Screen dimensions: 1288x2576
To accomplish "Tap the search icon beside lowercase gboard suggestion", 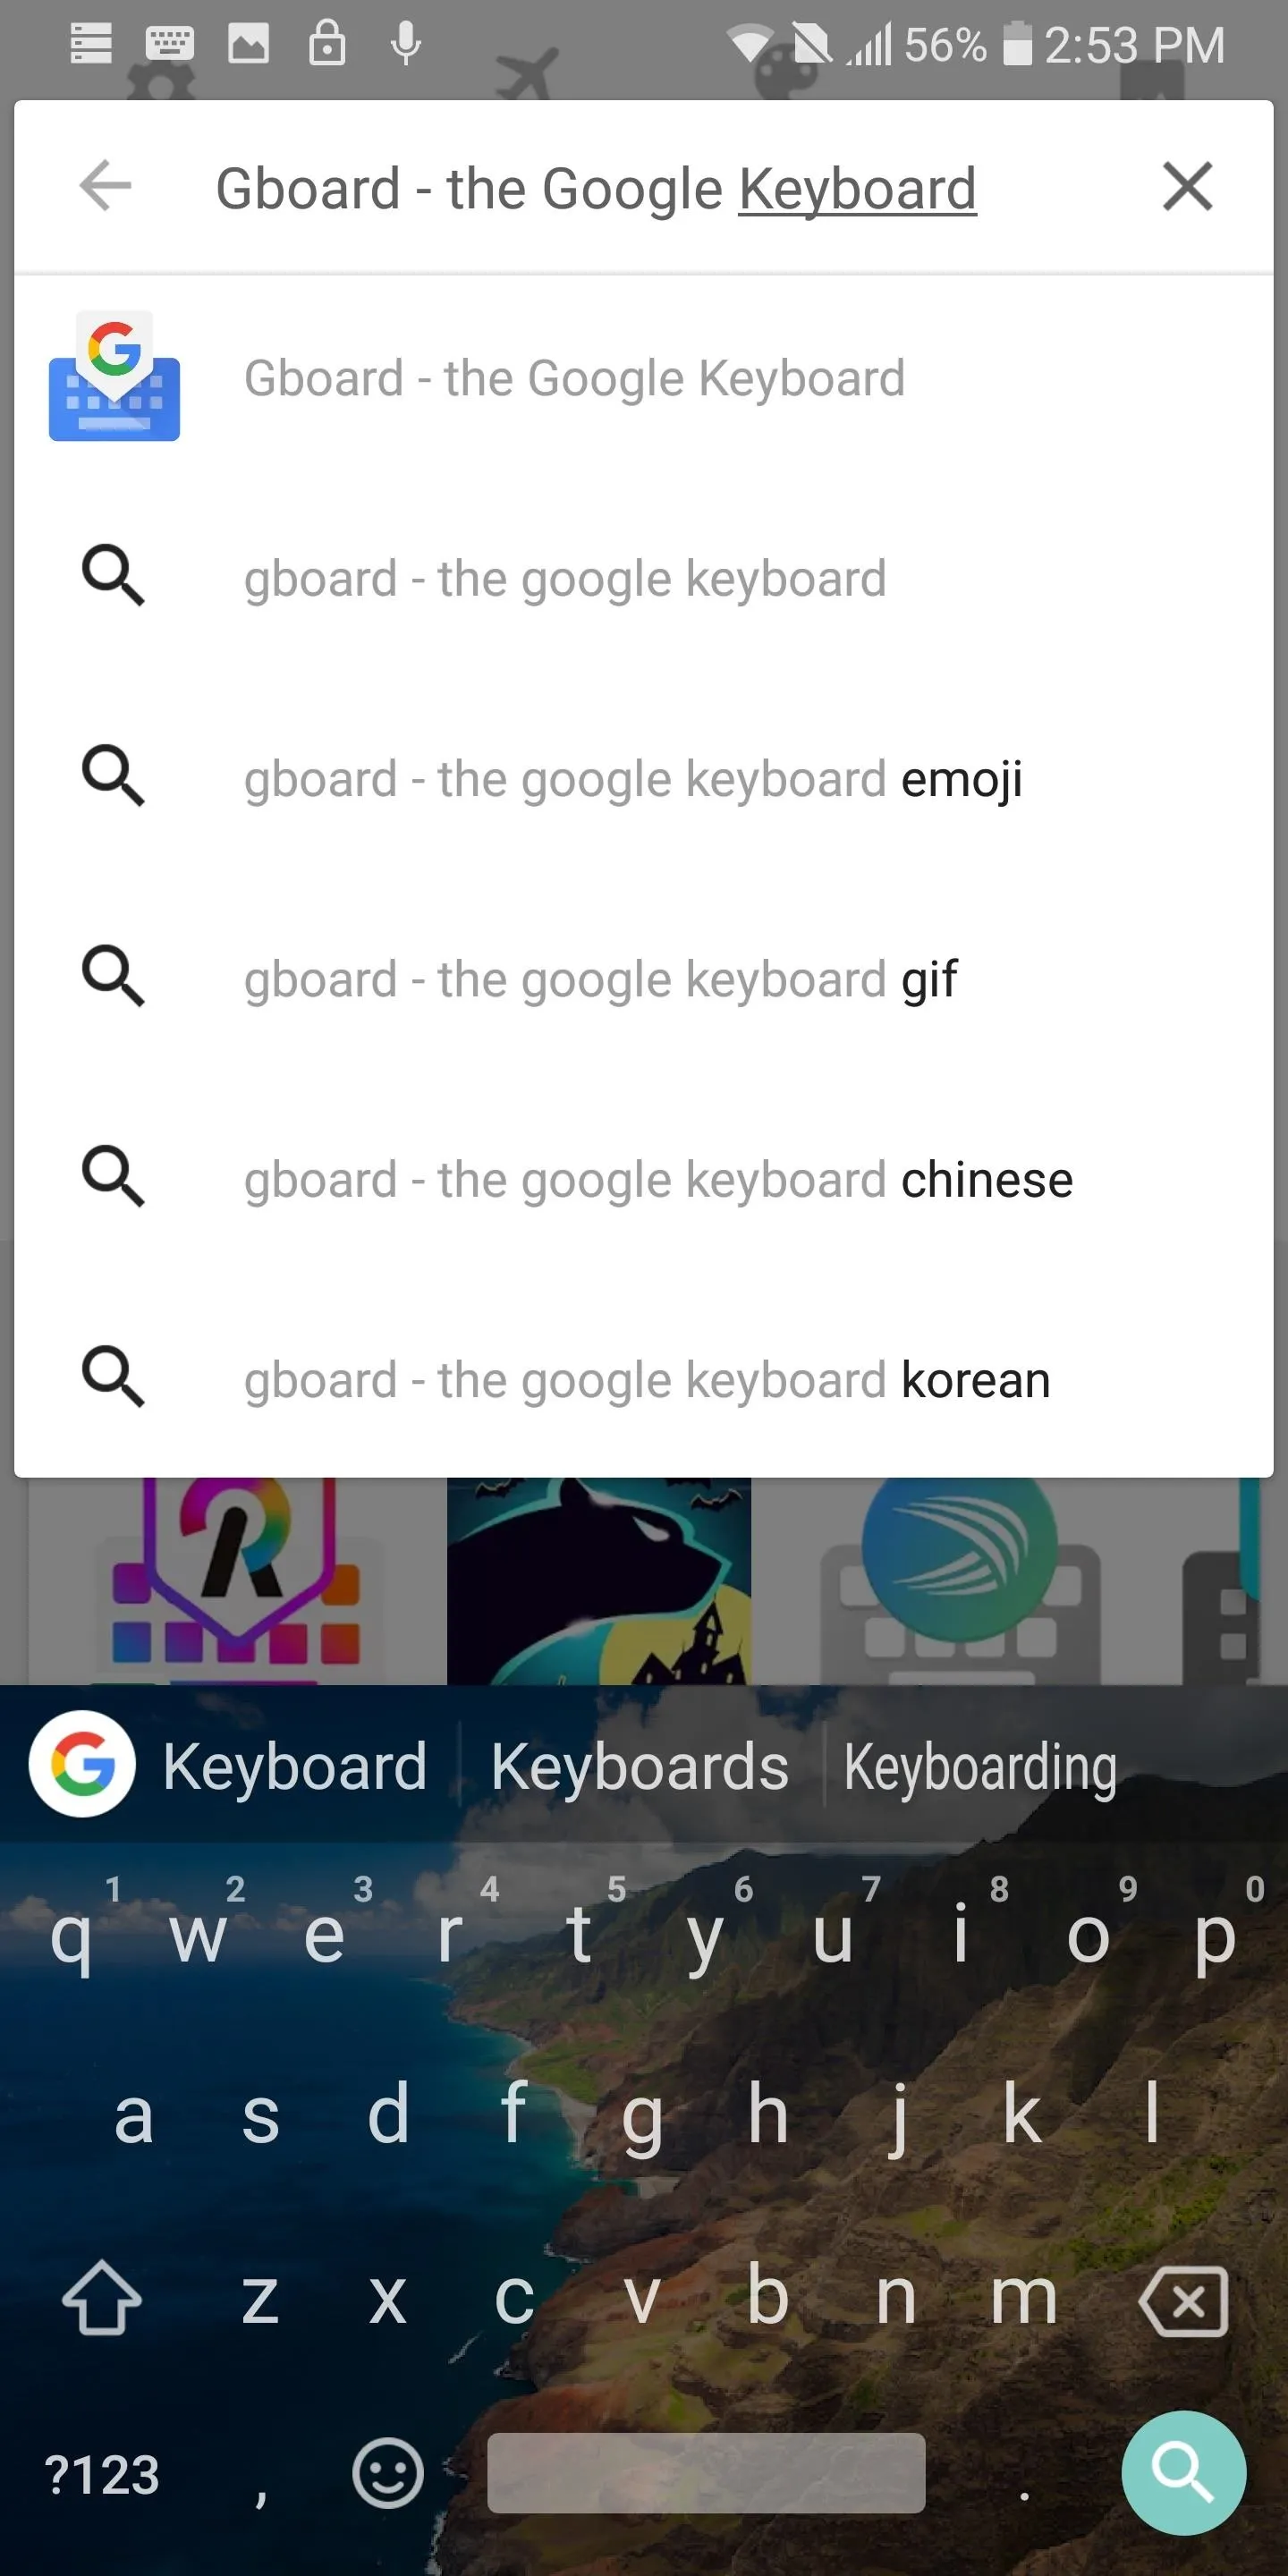I will [113, 575].
